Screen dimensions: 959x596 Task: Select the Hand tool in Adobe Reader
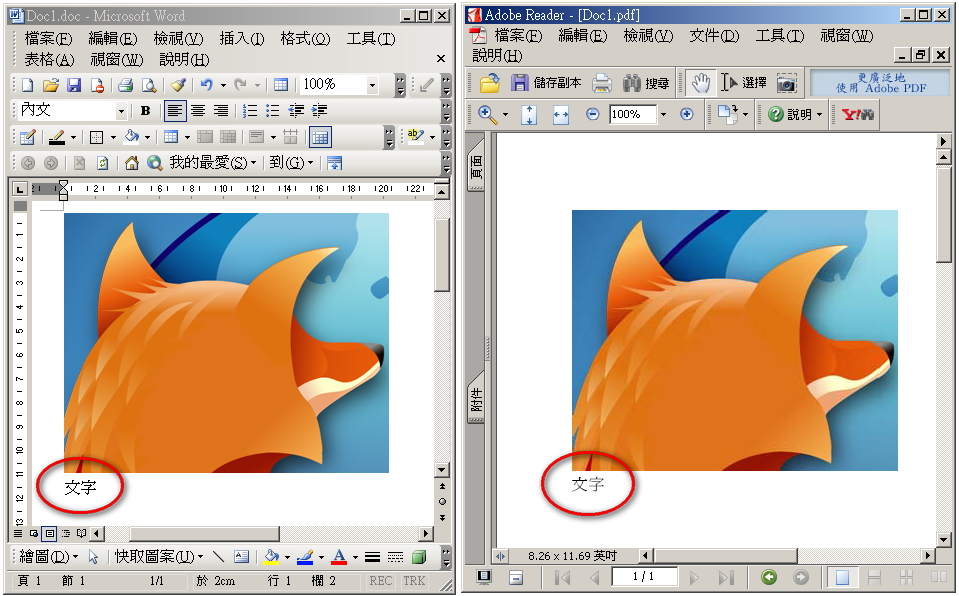(700, 83)
